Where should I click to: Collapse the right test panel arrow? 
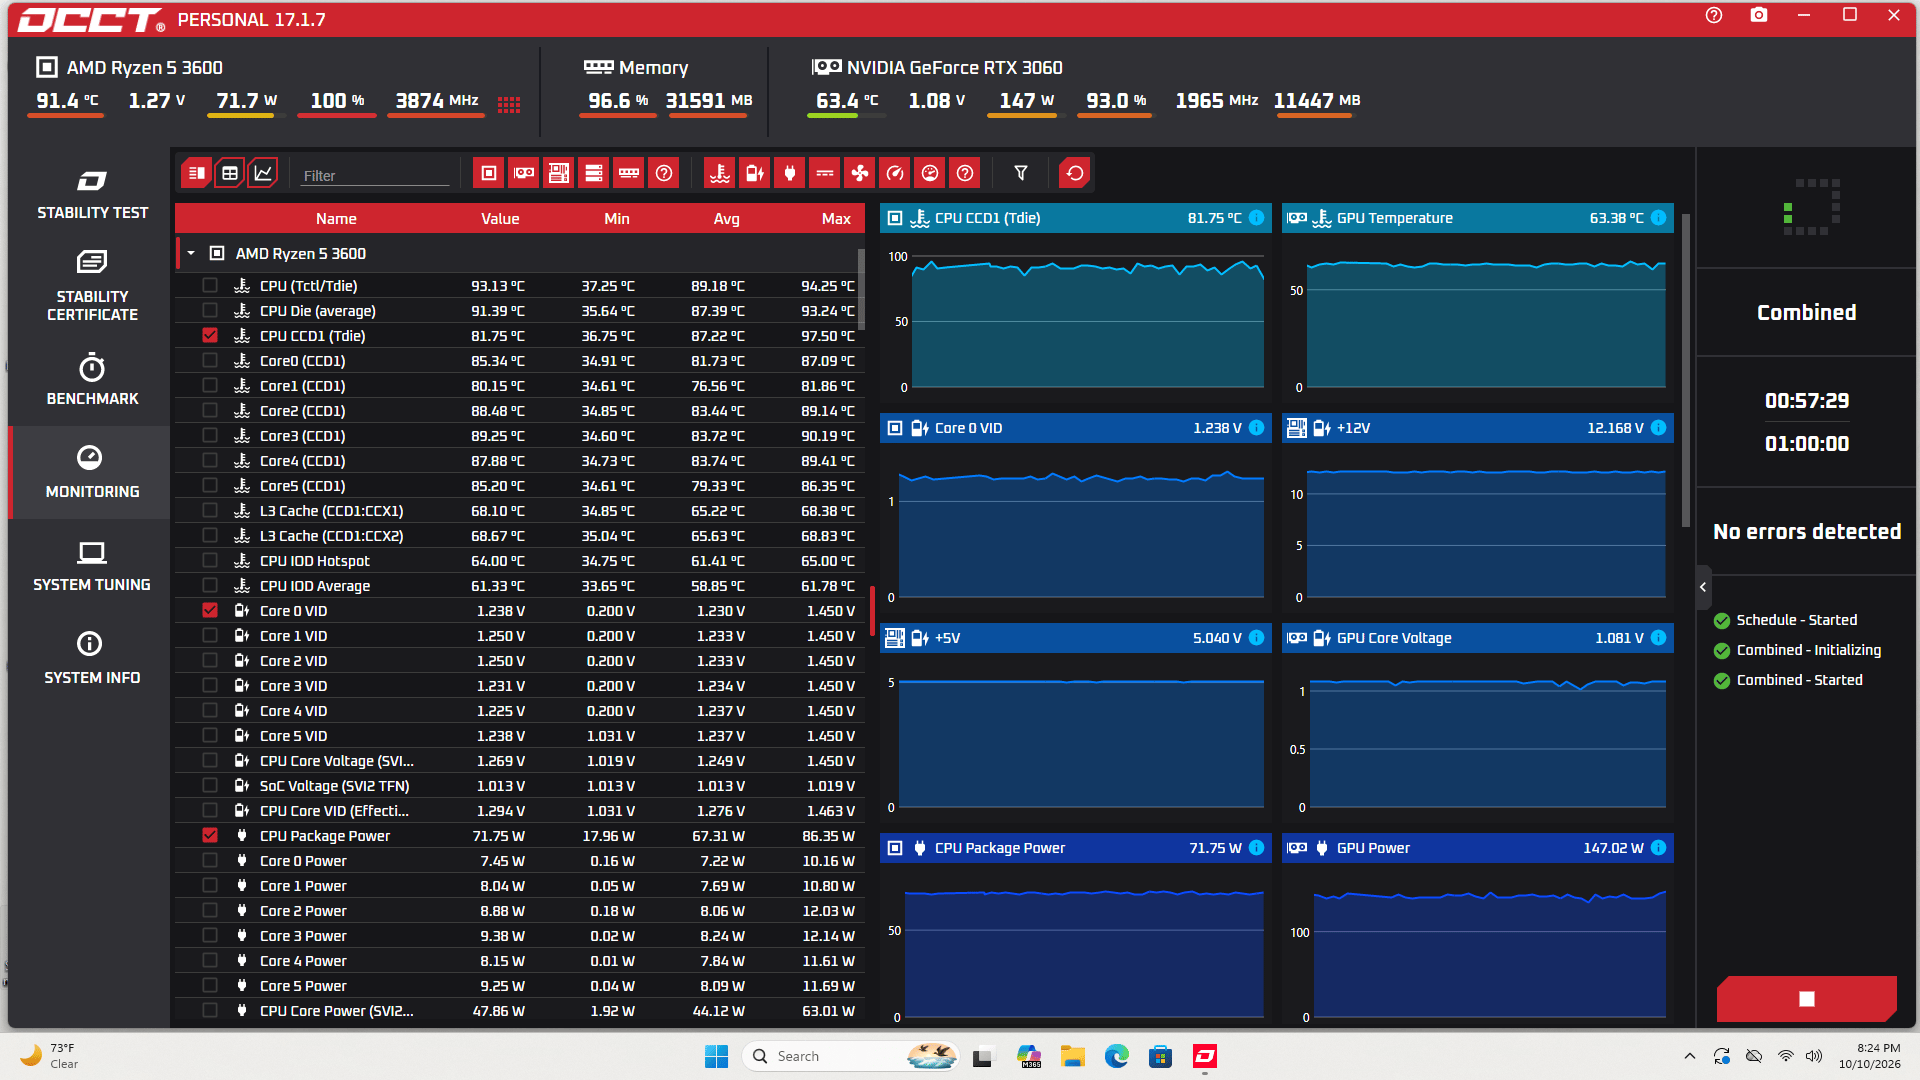1703,587
